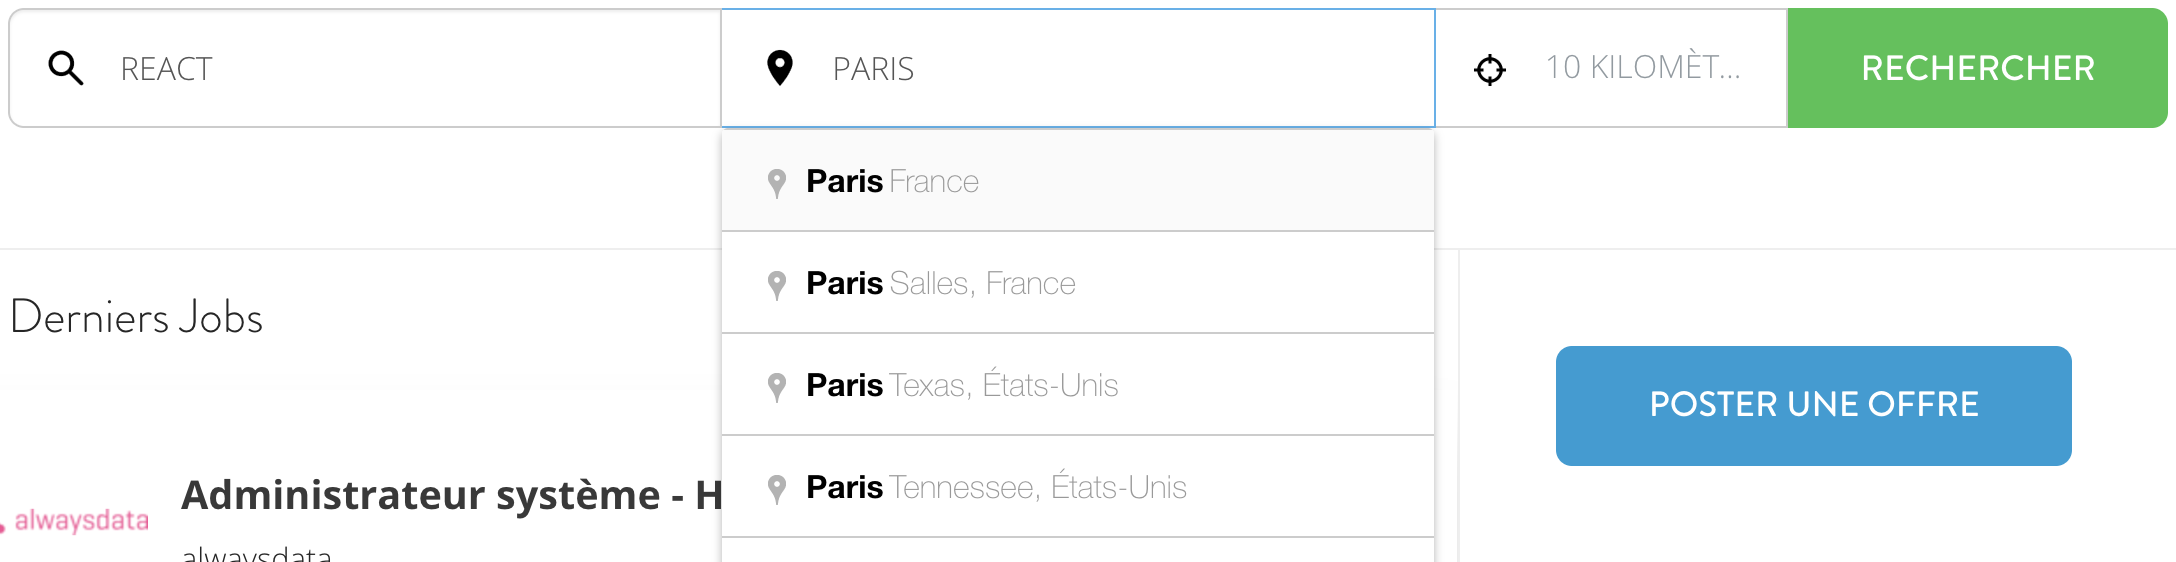The image size is (2176, 562).
Task: Start the search with the Rechercher button
Action: (1977, 68)
